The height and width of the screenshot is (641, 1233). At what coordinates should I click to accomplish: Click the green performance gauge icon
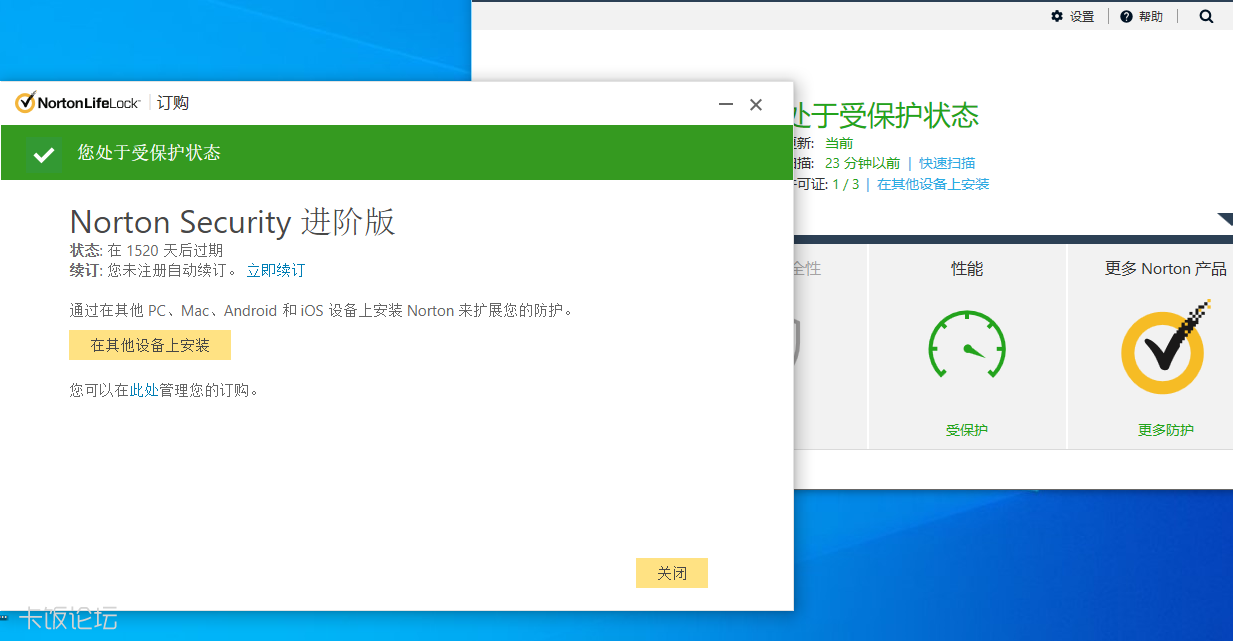[x=966, y=345]
